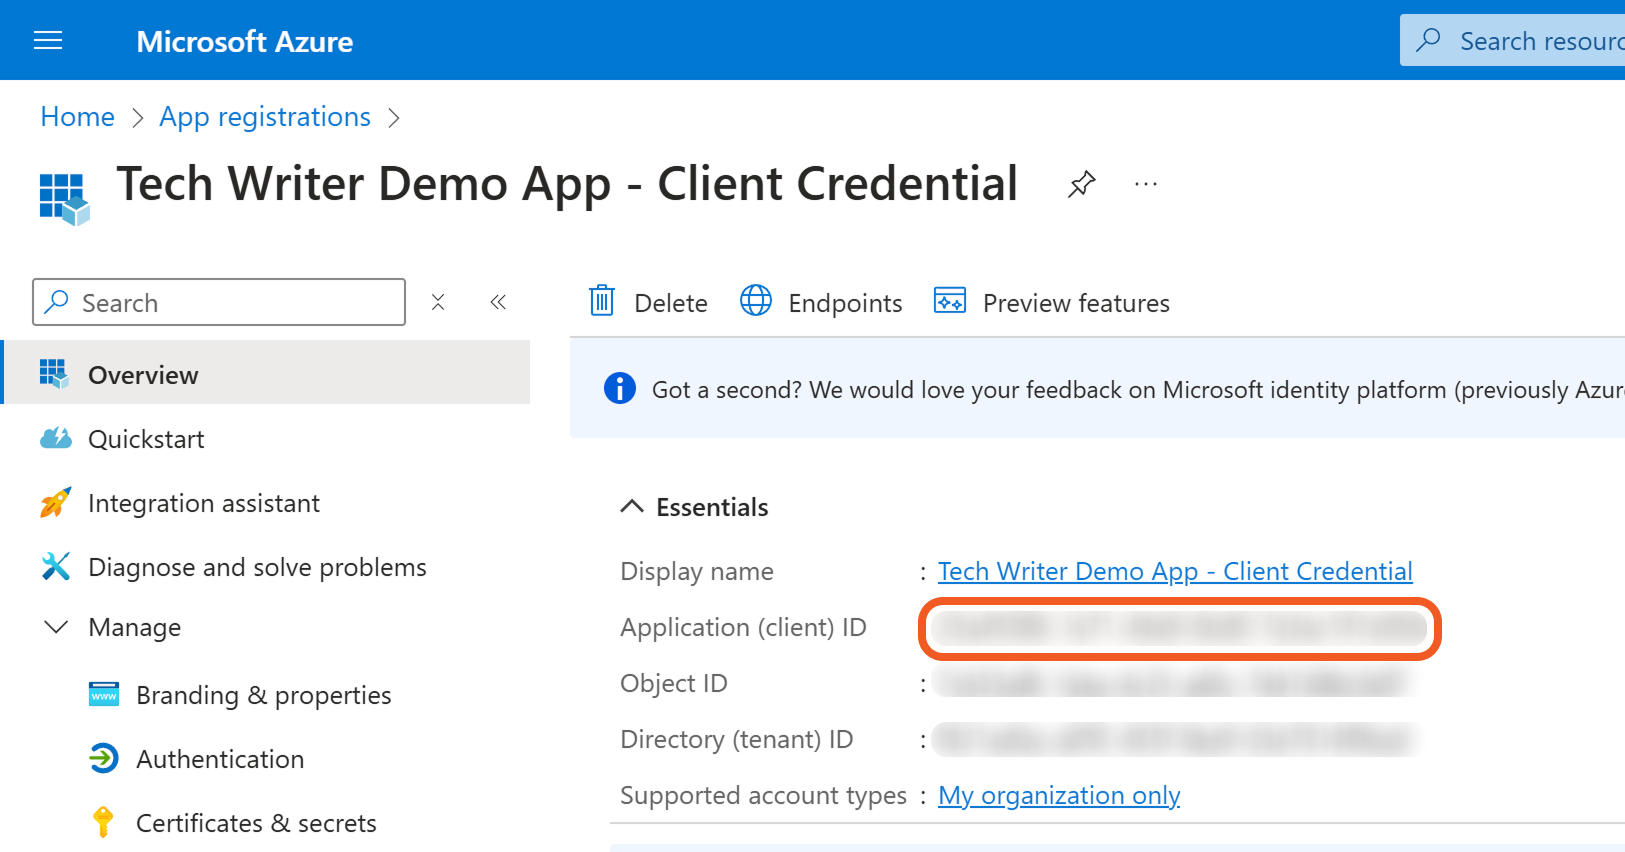Open the Quickstart sidebar item
Viewport: 1625px width, 852px height.
(x=146, y=439)
